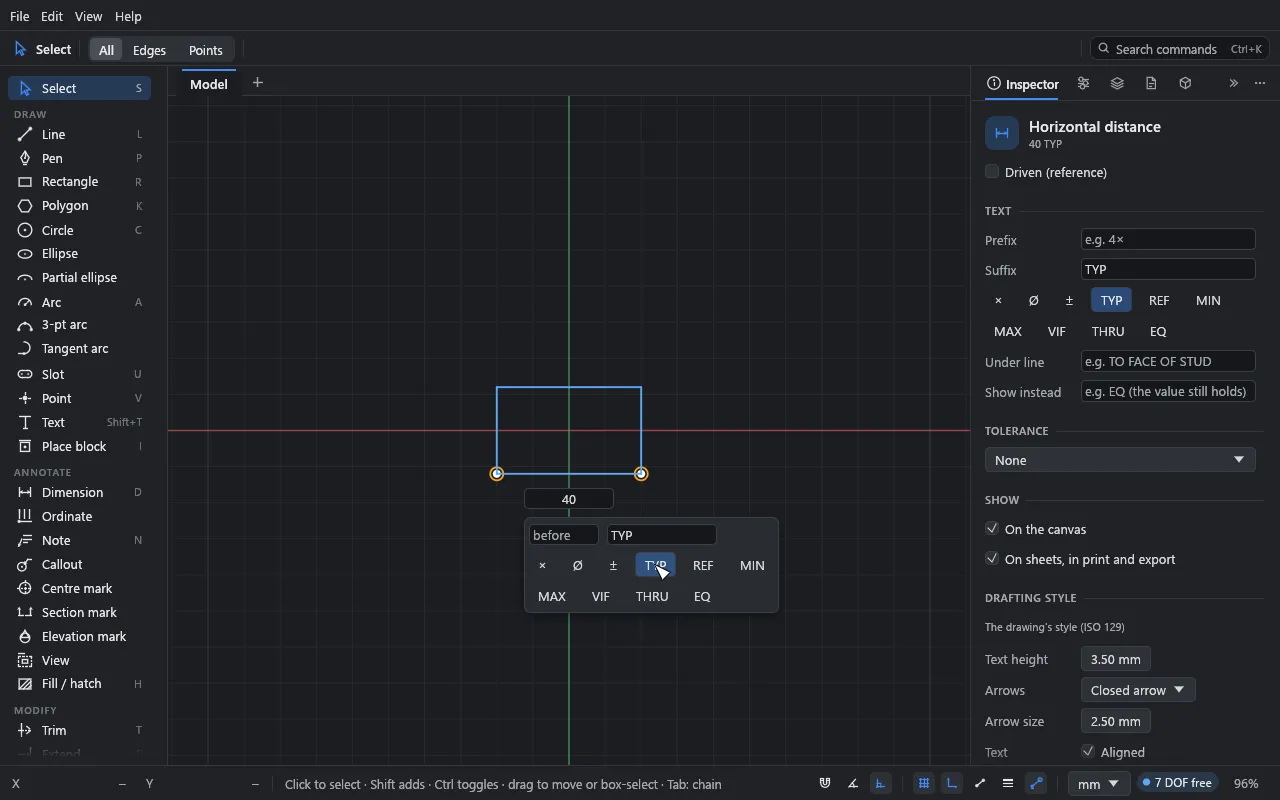Choose the View tool
The width and height of the screenshot is (1280, 800).
coord(80,660)
